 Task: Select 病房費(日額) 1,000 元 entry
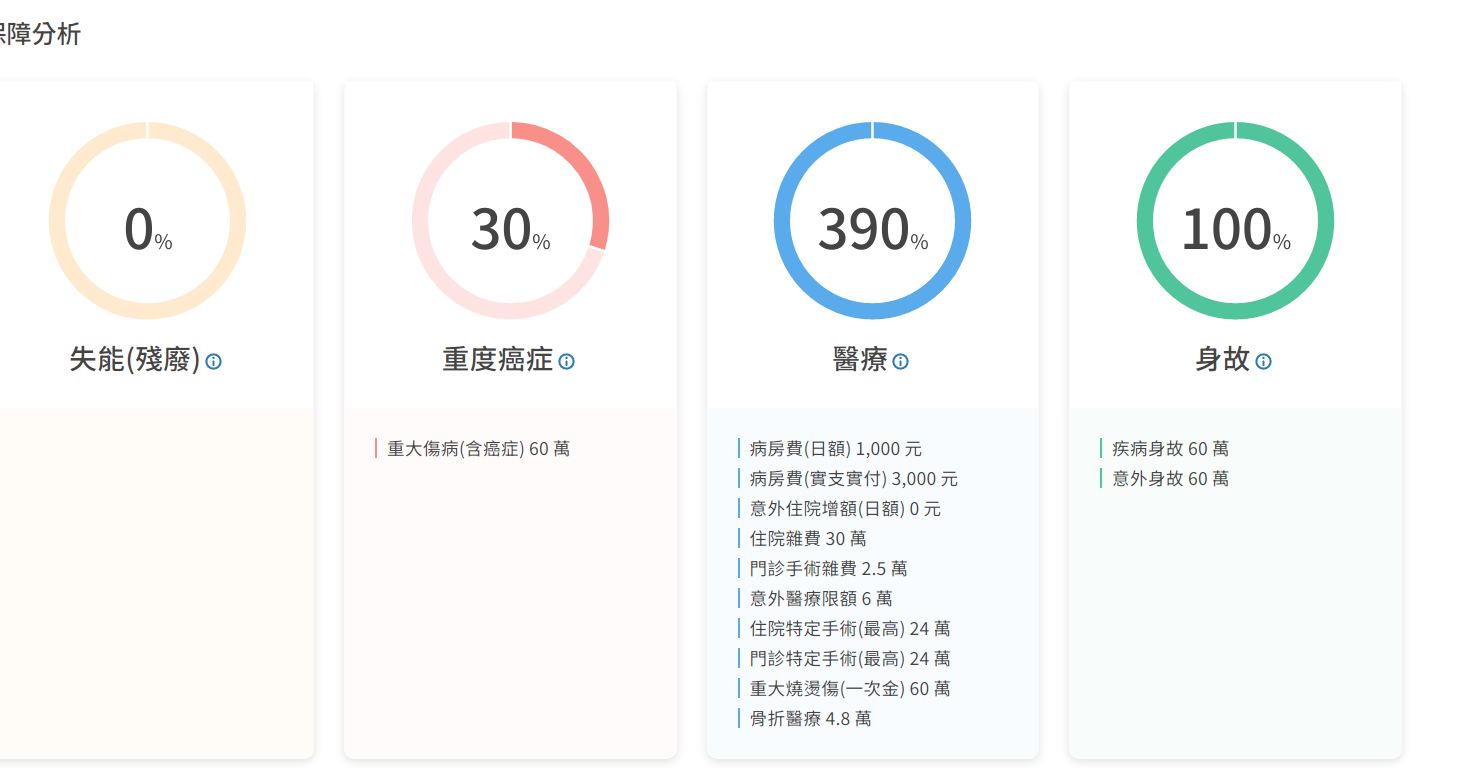pyautogui.click(x=835, y=449)
